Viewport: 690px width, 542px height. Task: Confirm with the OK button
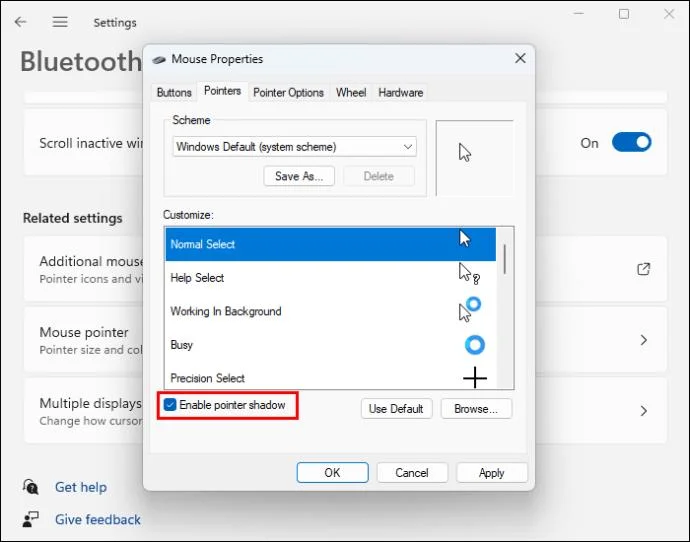(332, 472)
